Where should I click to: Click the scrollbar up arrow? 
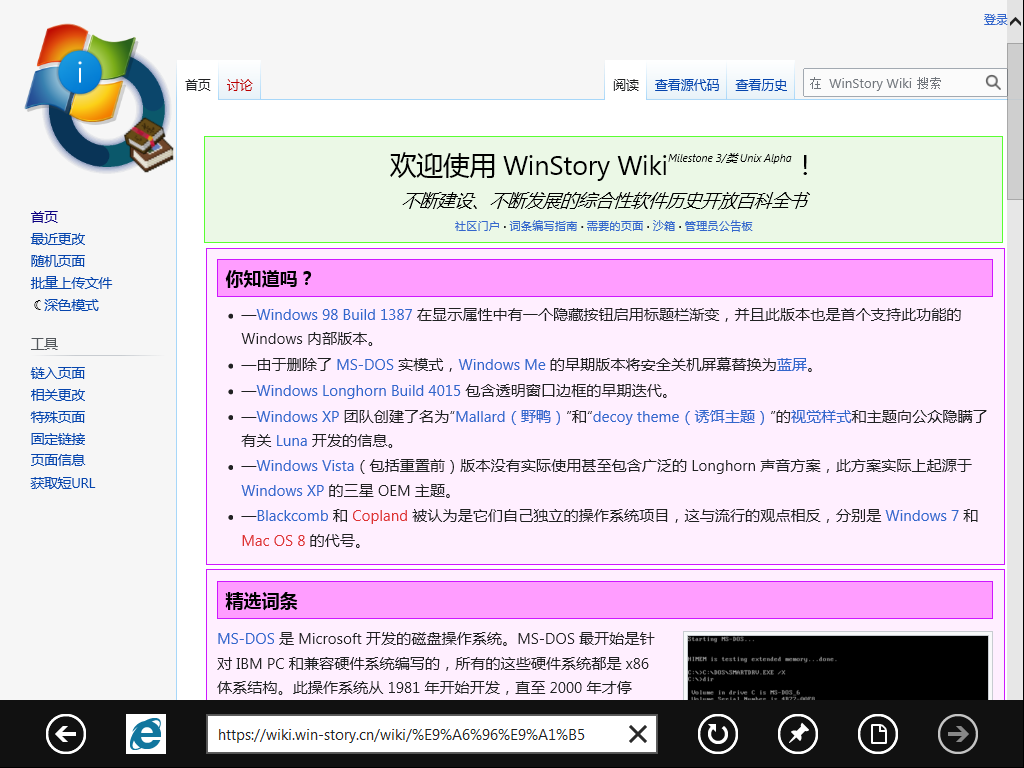[1016, 22]
